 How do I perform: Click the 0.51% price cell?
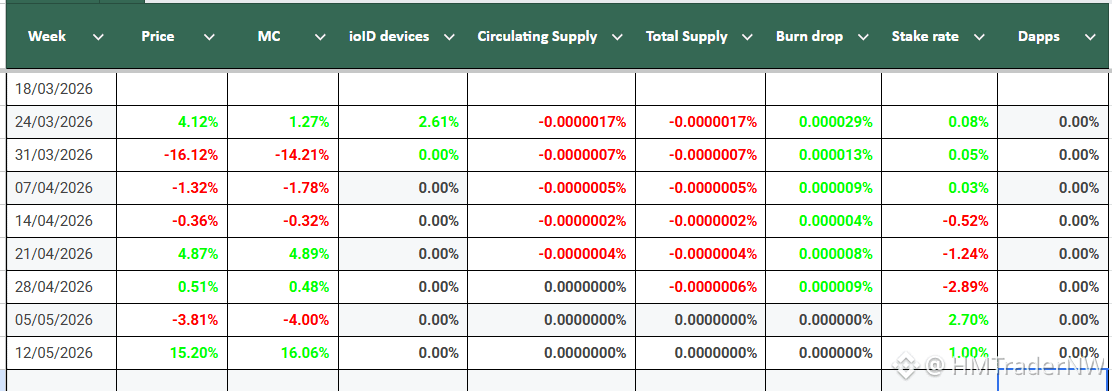click(x=172, y=287)
